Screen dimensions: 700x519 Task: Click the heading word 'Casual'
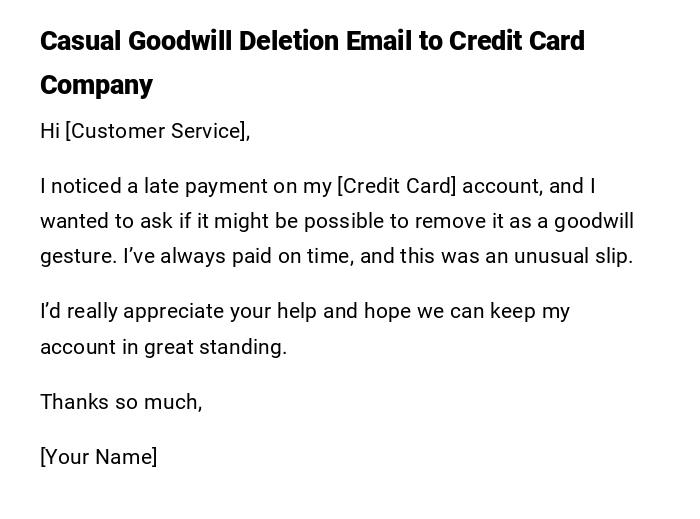point(79,41)
